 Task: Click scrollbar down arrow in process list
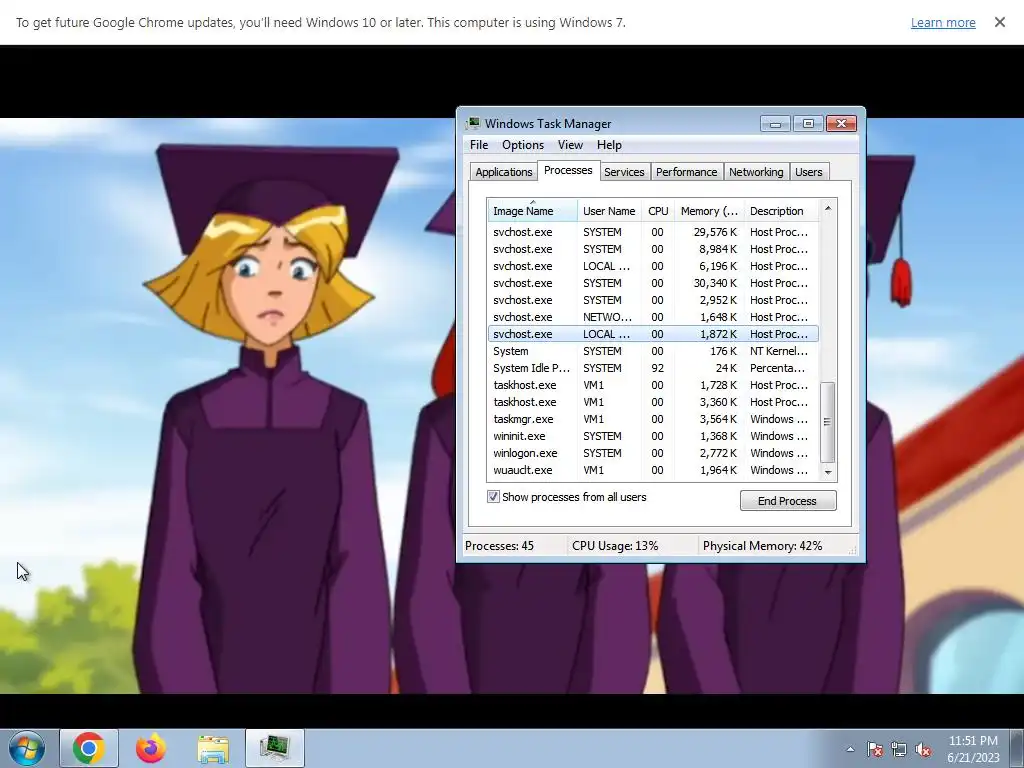click(x=828, y=472)
